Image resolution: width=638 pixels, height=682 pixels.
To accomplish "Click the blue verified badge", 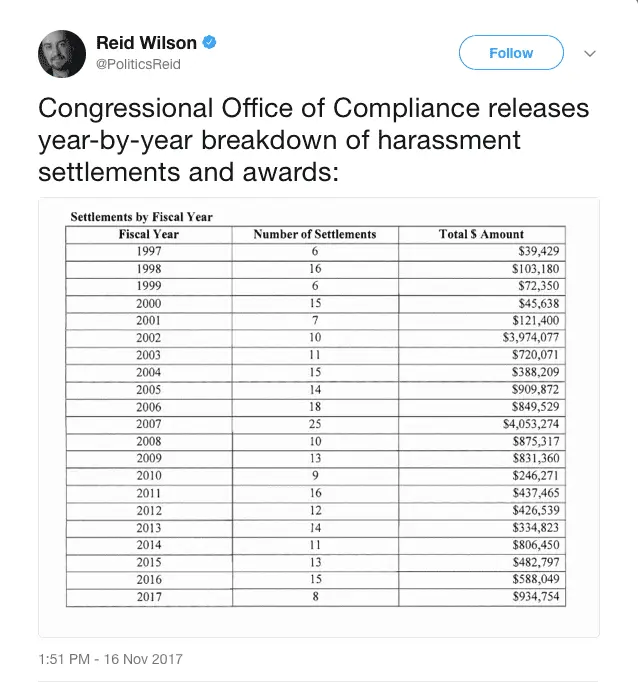I will [x=211, y=43].
